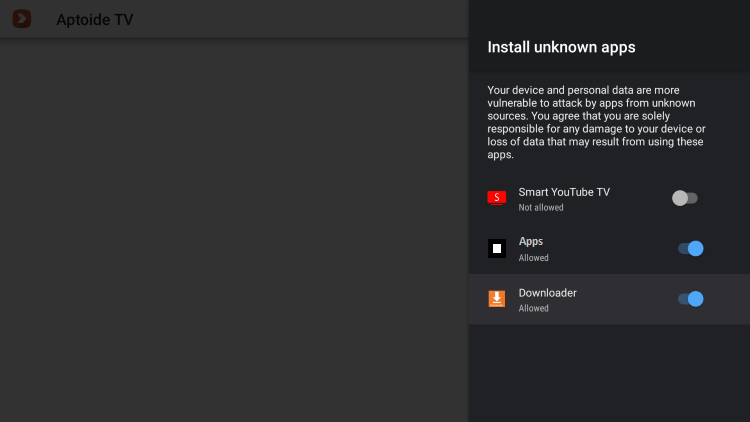Click the Aptoide TV logo icon

(22, 19)
